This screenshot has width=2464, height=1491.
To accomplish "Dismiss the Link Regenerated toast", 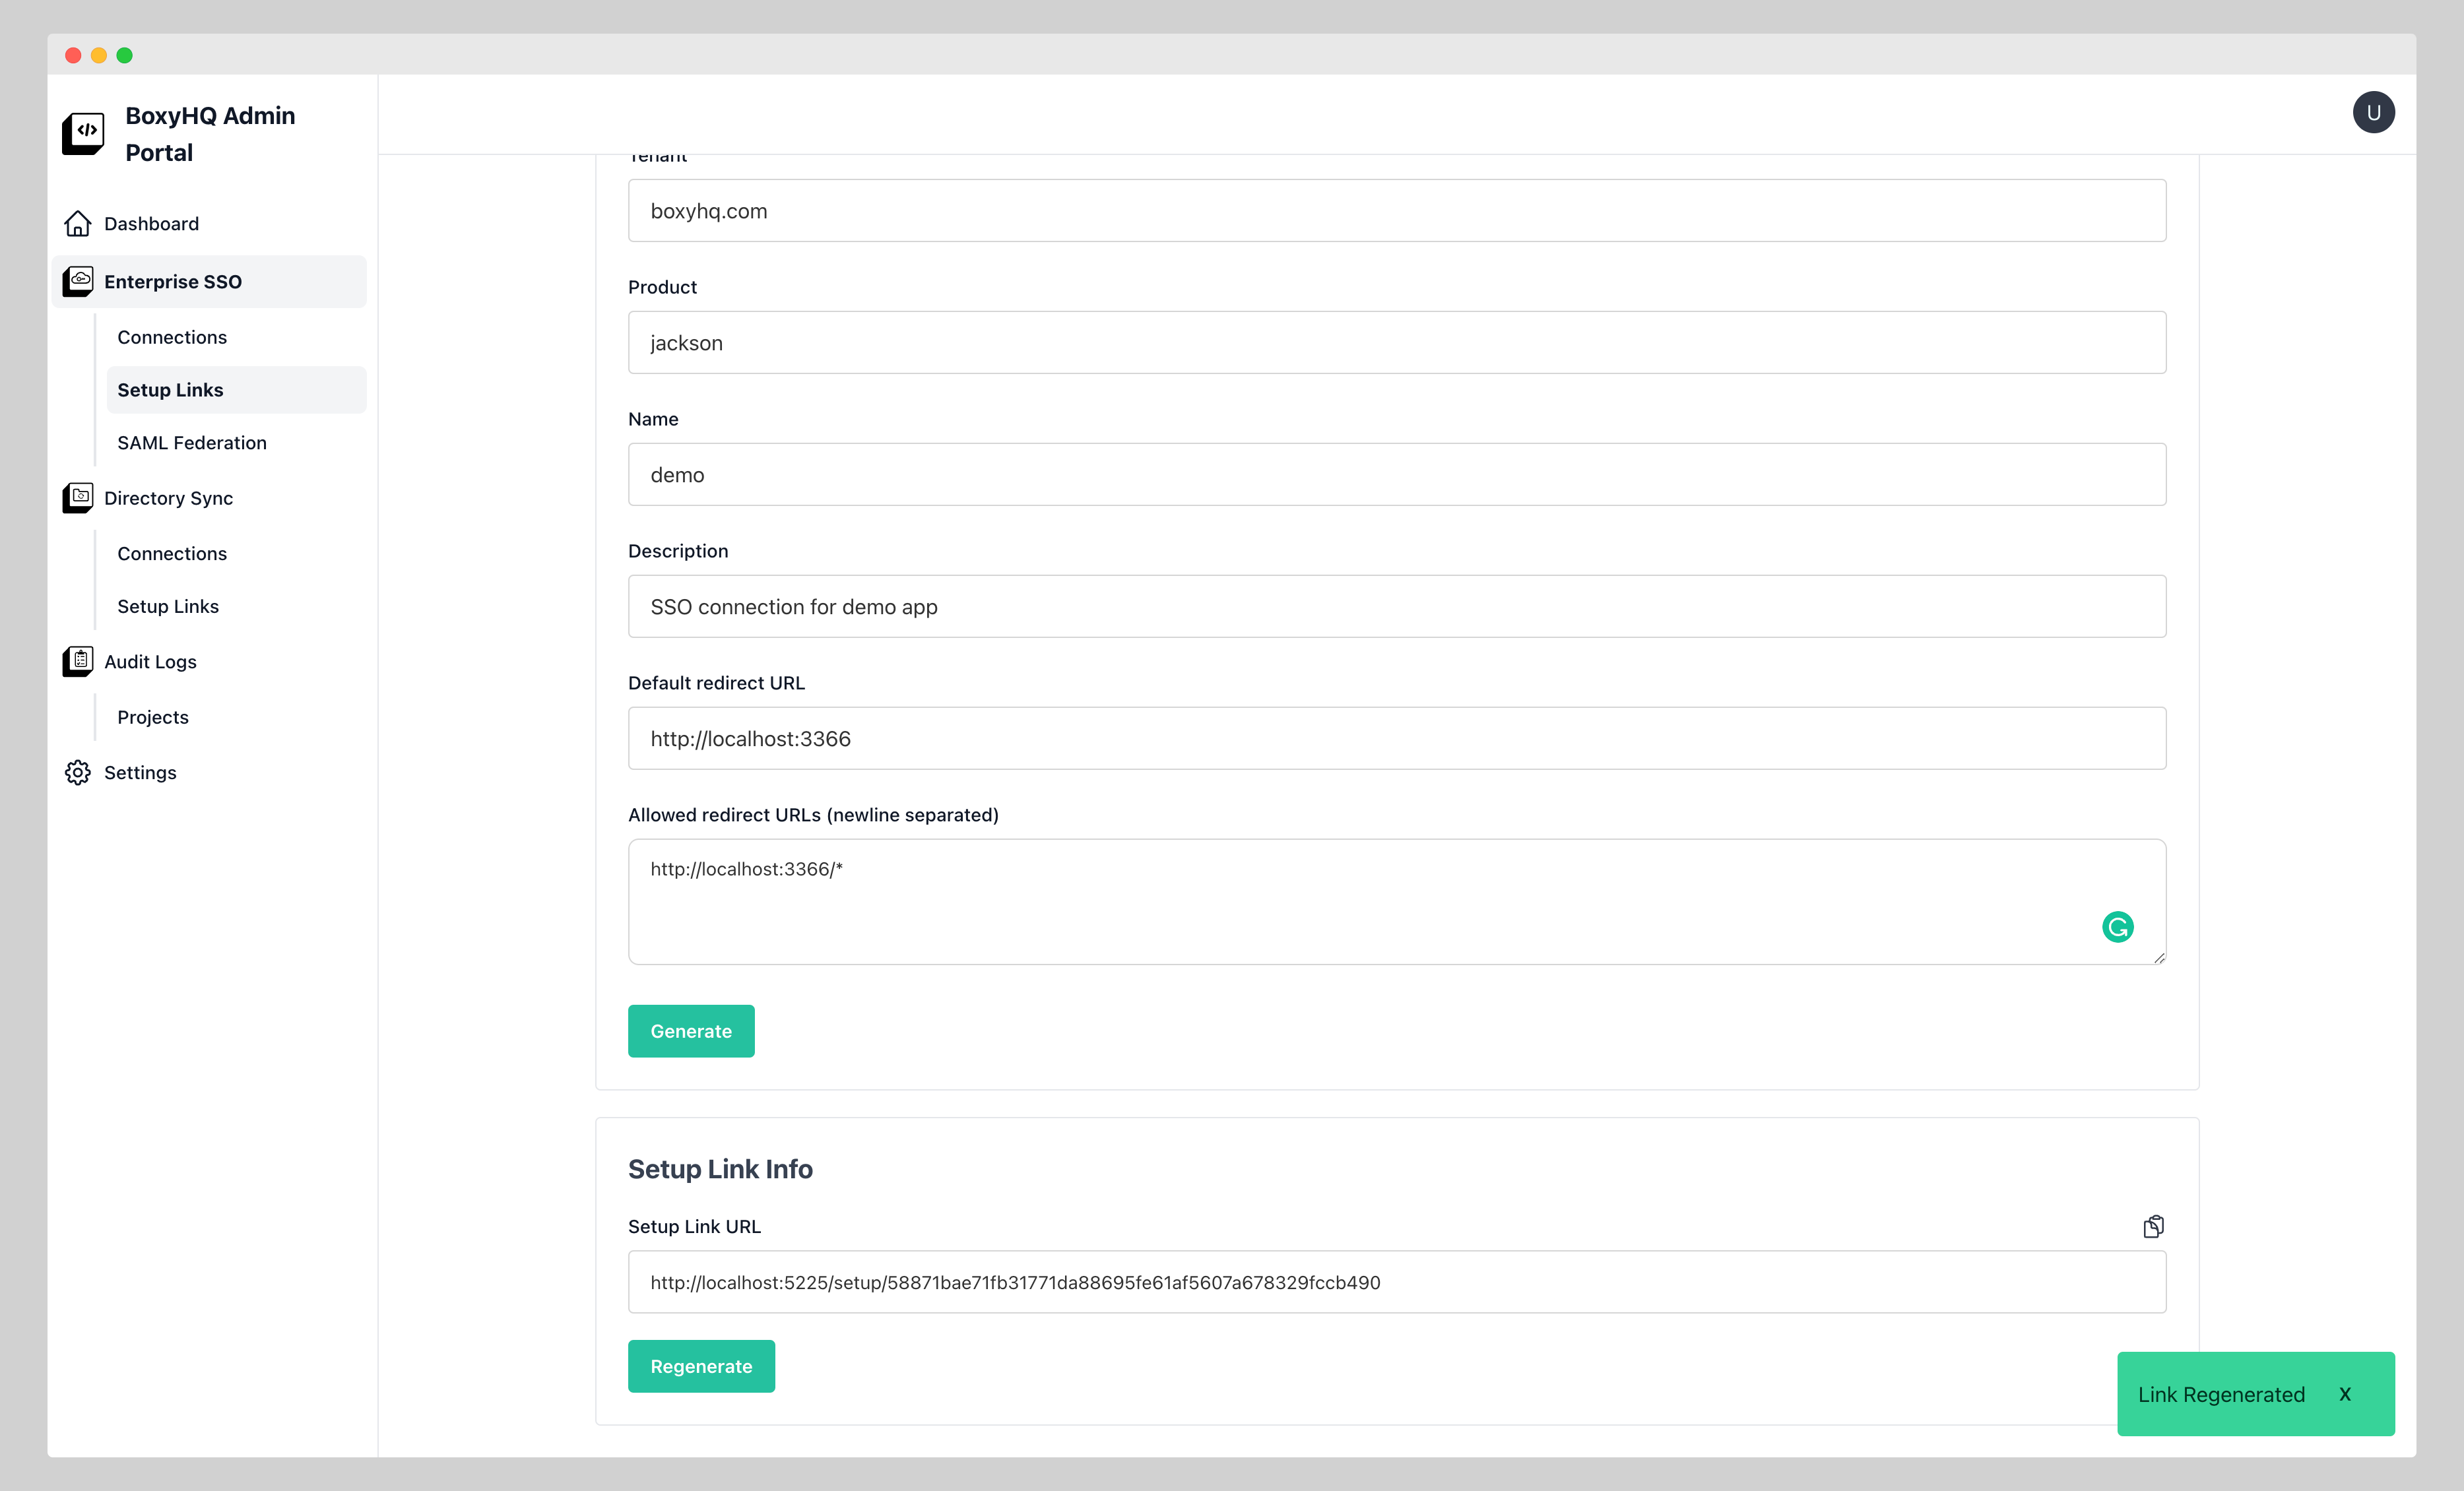I will [2345, 1394].
